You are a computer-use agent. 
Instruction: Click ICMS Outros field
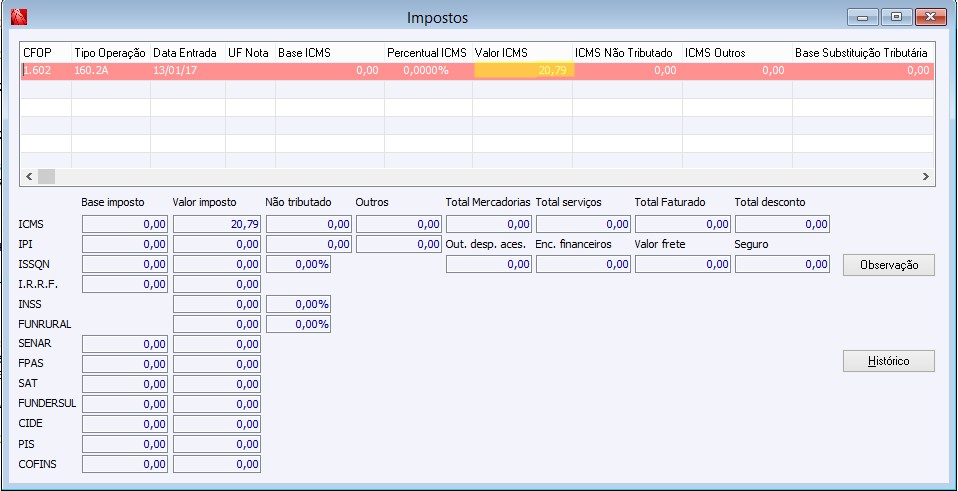(x=398, y=225)
